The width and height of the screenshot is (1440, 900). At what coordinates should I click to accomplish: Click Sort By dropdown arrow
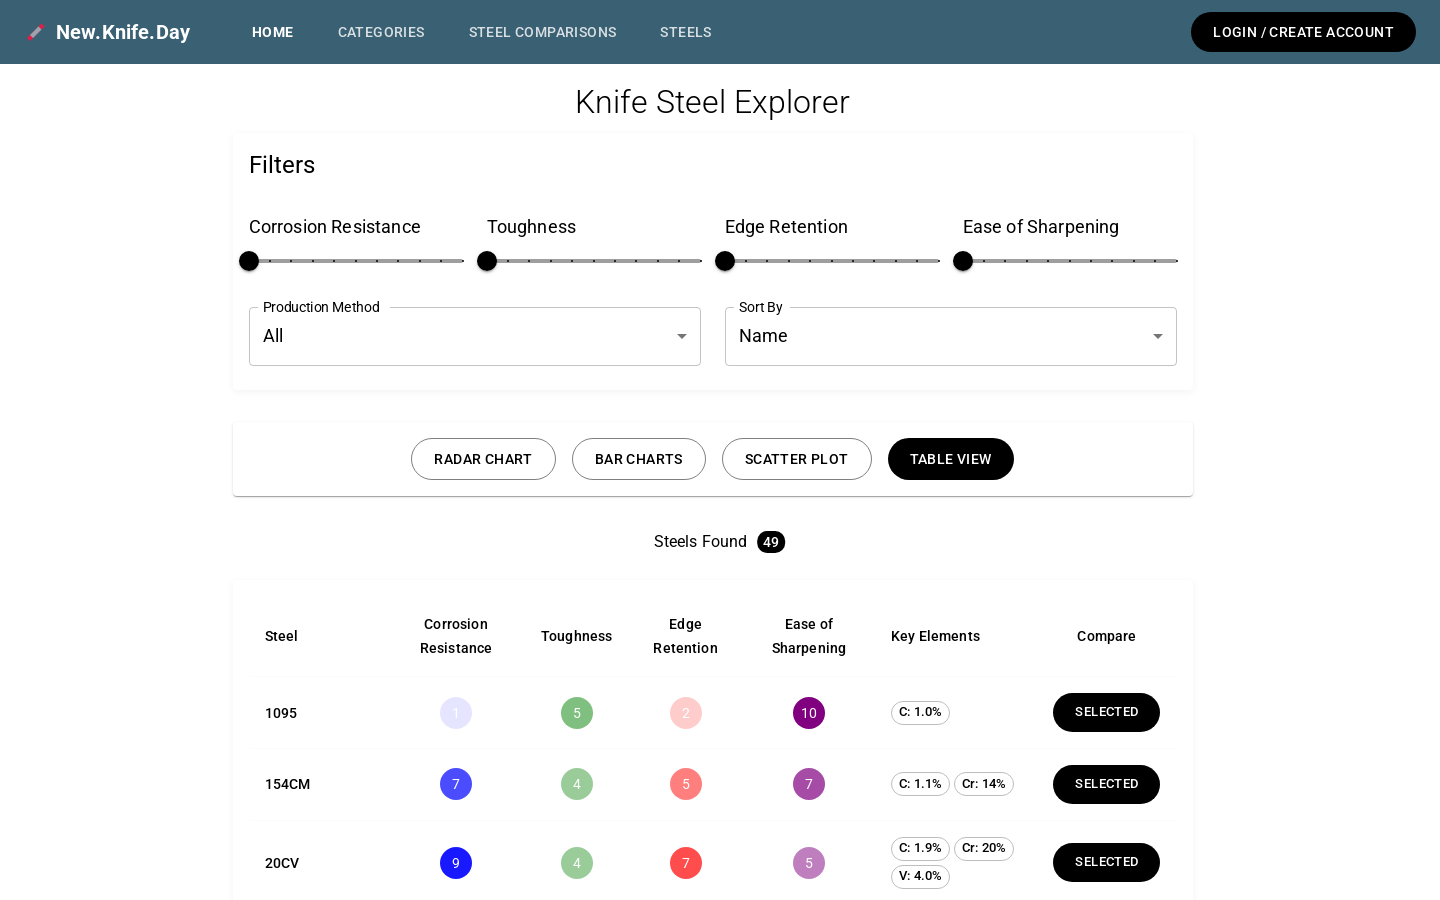[1158, 336]
